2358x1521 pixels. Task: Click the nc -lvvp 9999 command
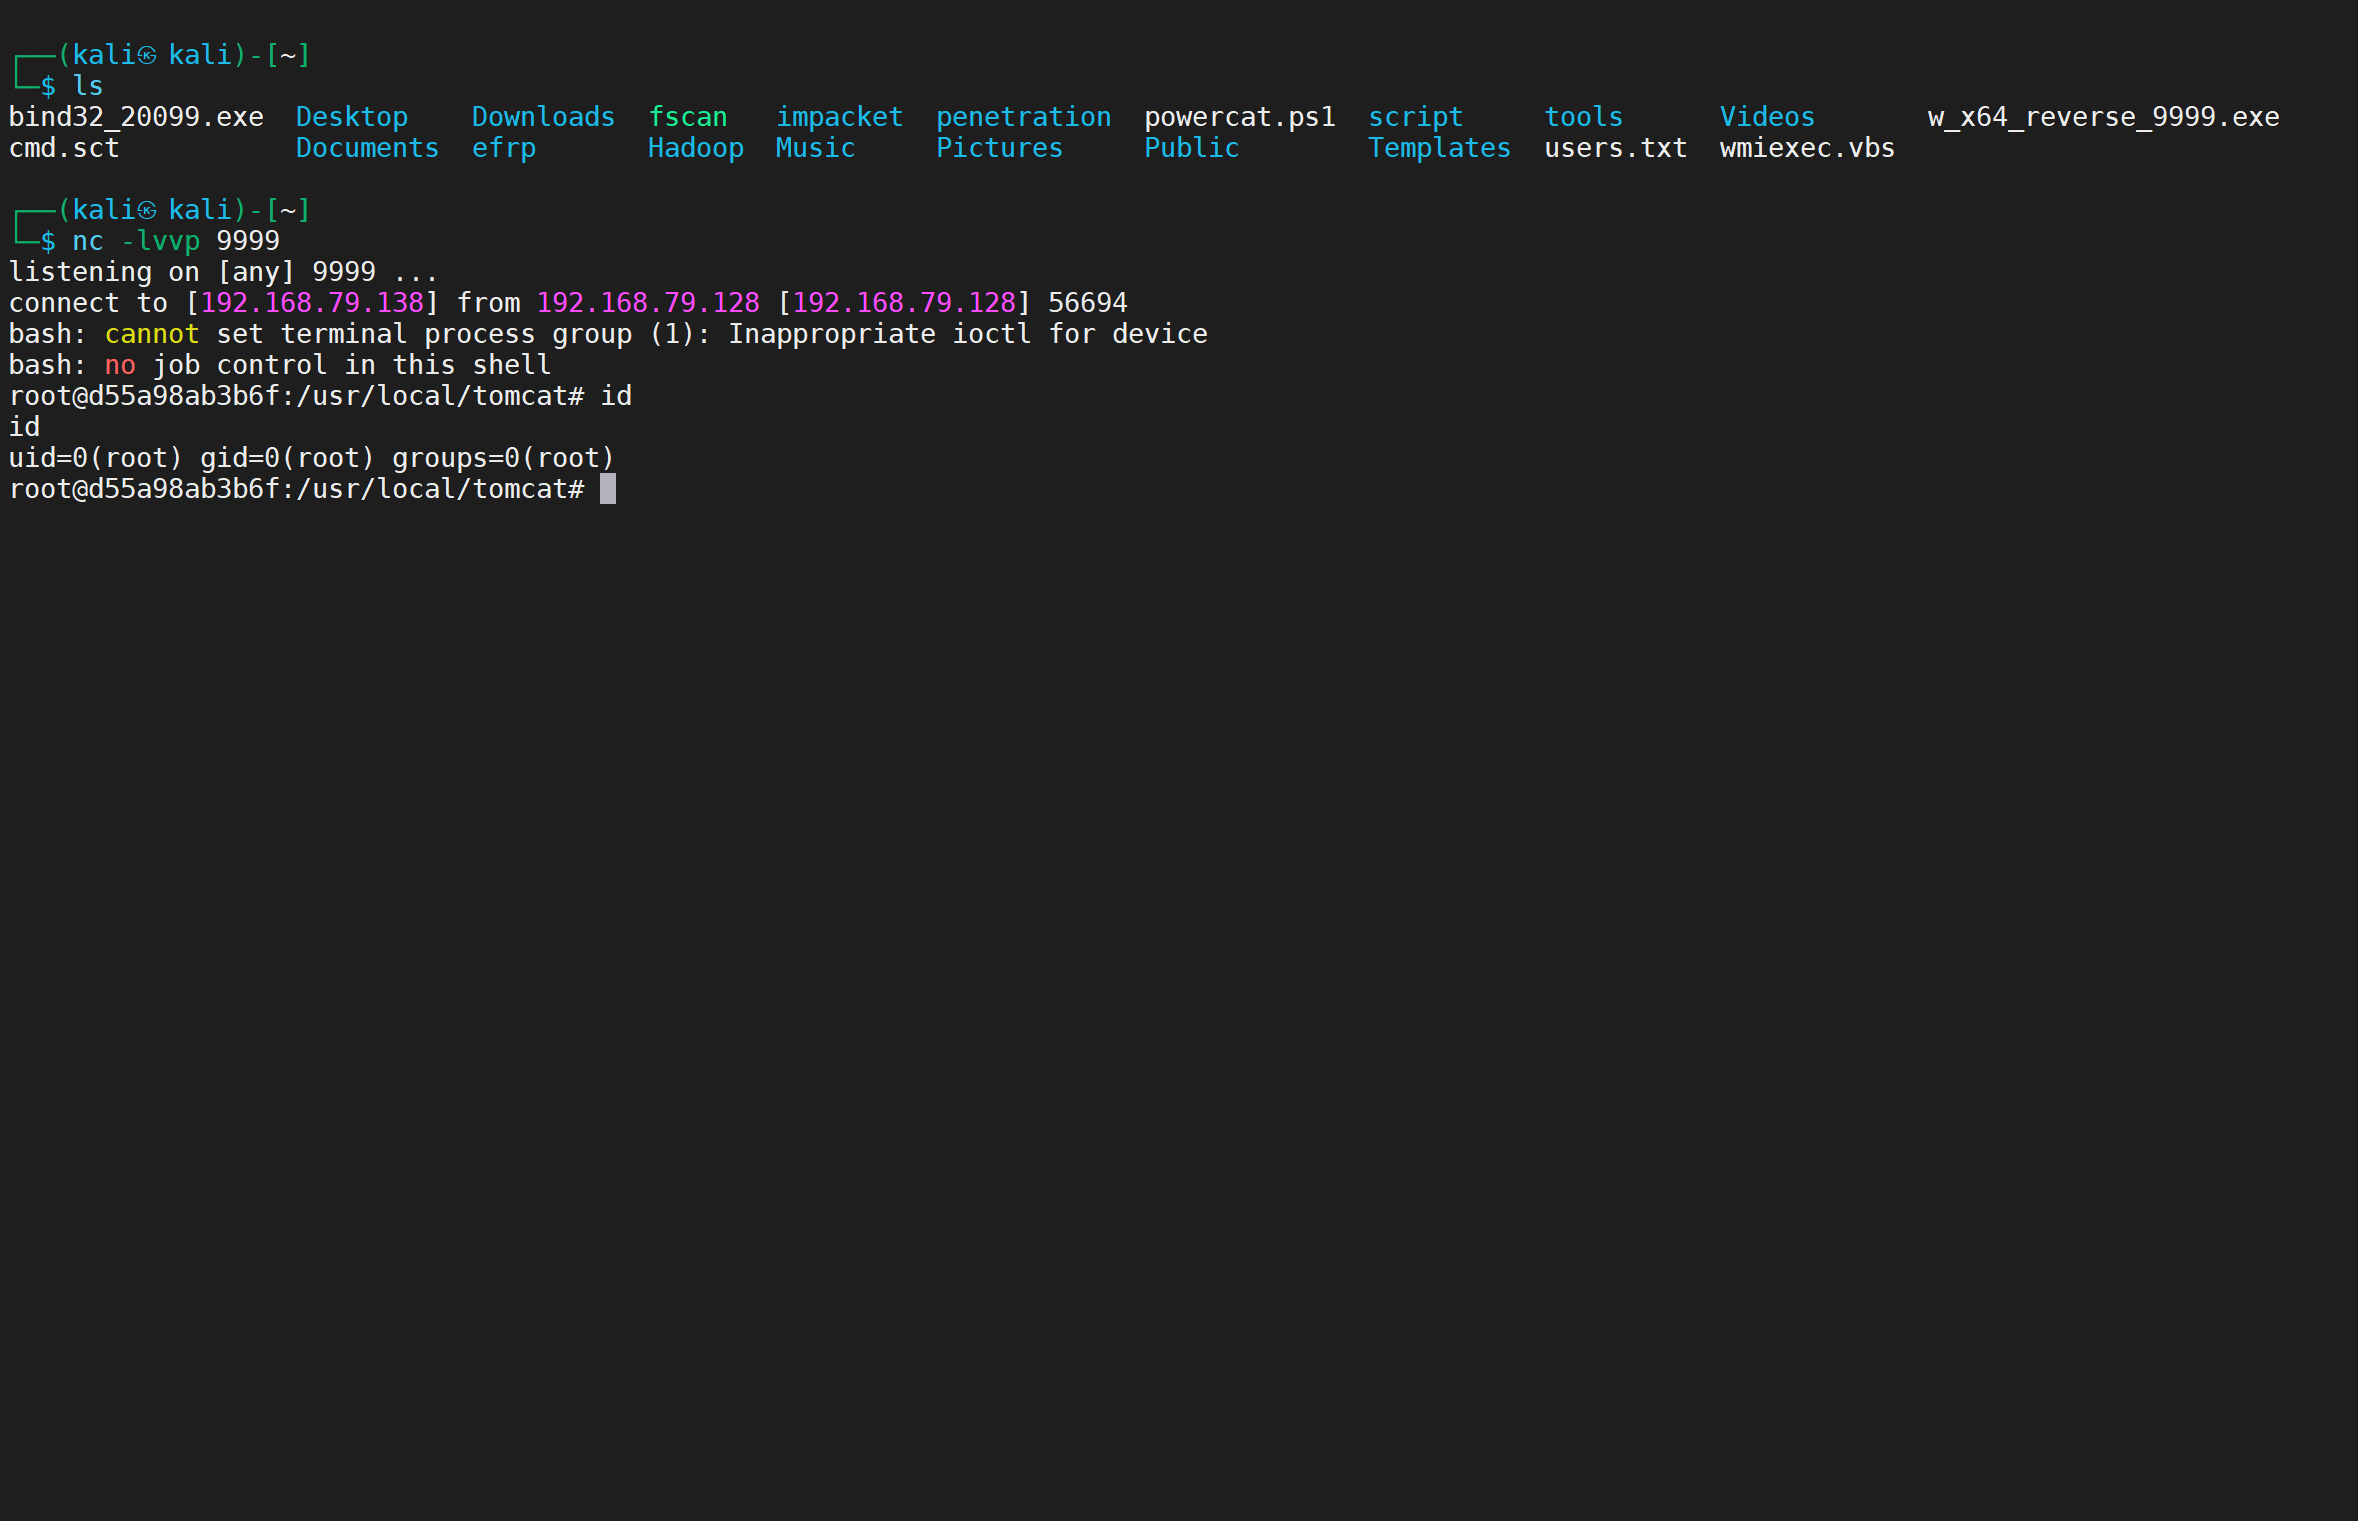pyautogui.click(x=176, y=241)
